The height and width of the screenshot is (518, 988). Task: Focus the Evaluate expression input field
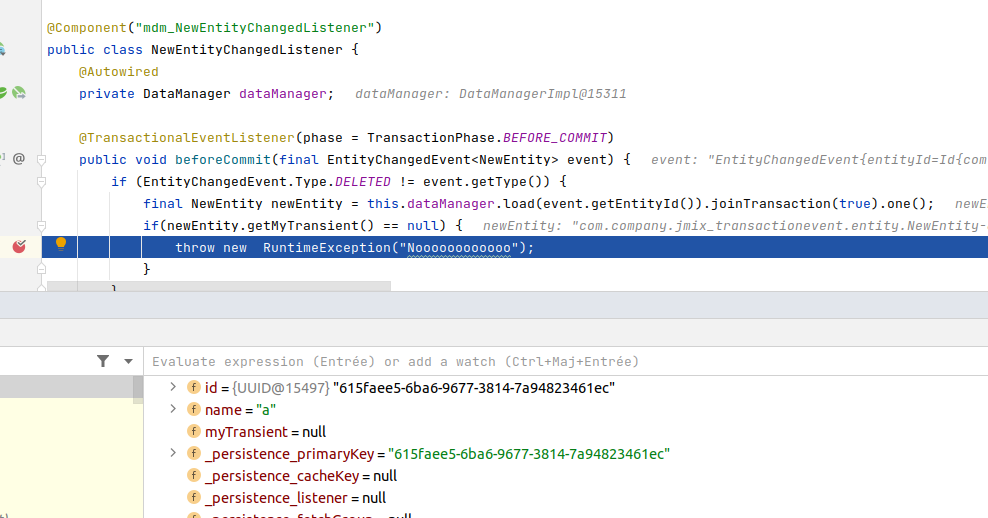[566, 362]
